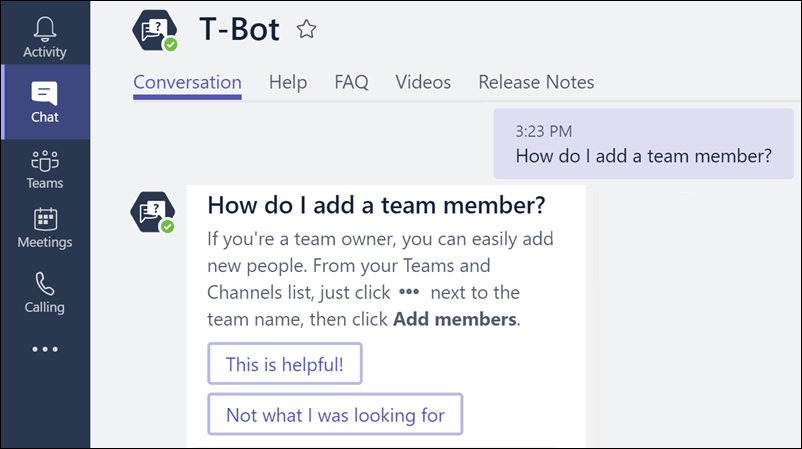Click T-Bot avatar beside the reply message

click(x=152, y=212)
